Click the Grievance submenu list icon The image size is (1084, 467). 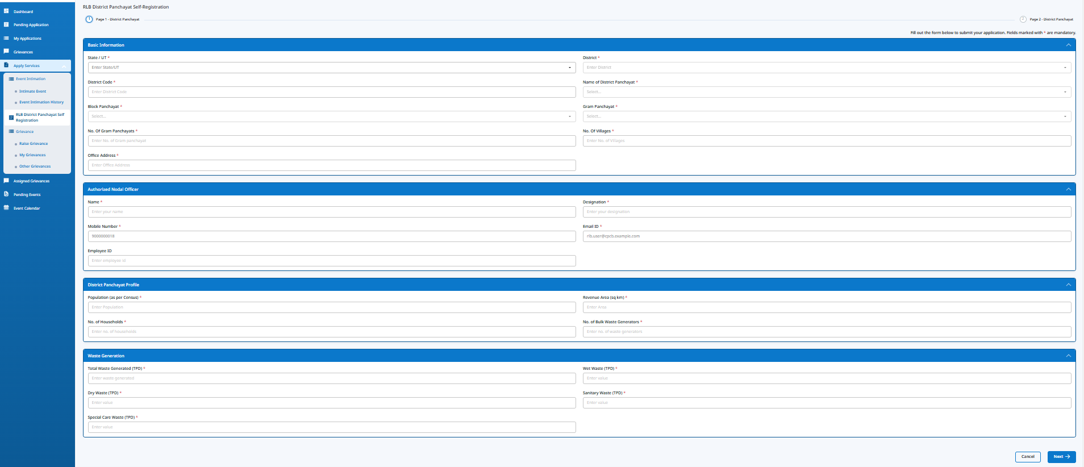click(10, 131)
